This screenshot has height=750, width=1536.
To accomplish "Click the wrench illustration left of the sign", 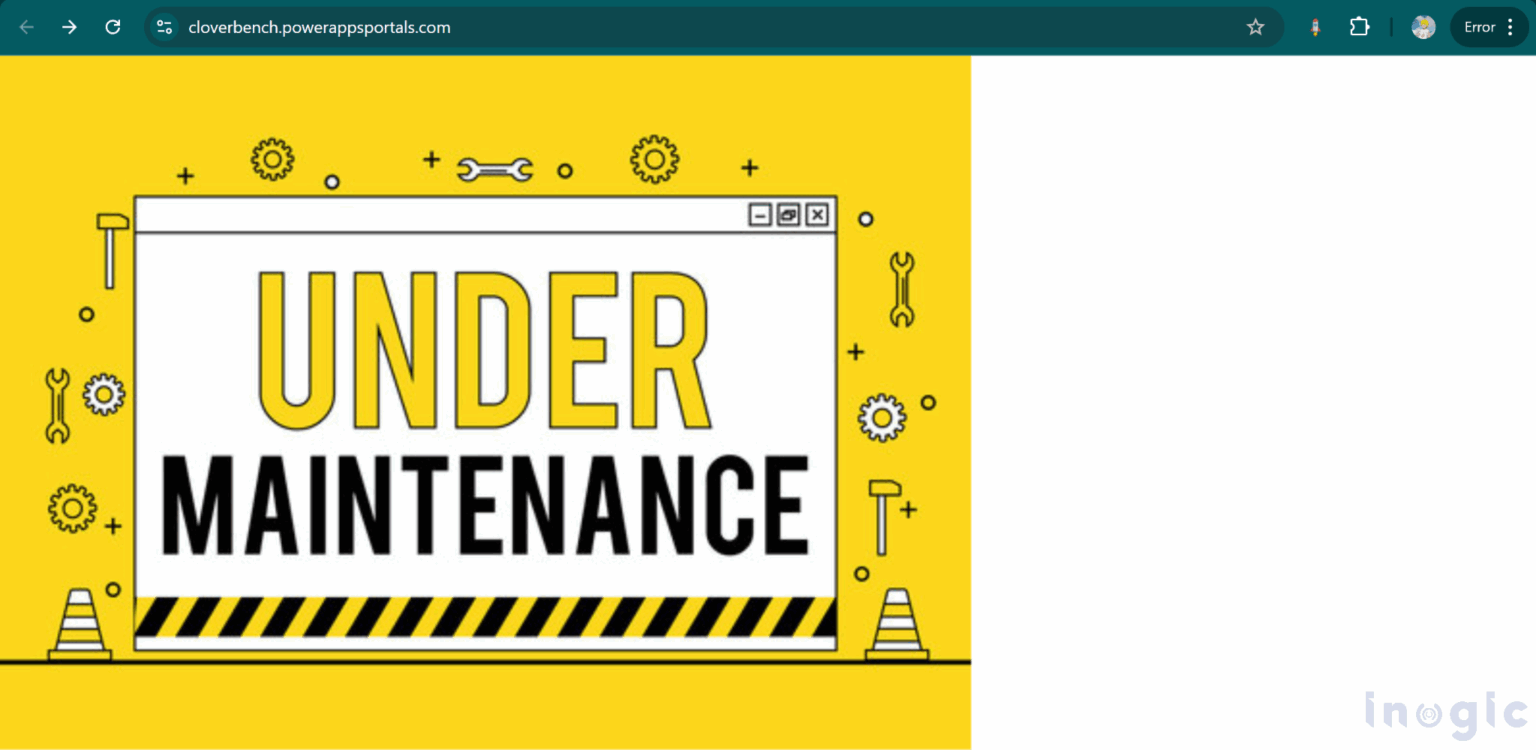I will 57,405.
